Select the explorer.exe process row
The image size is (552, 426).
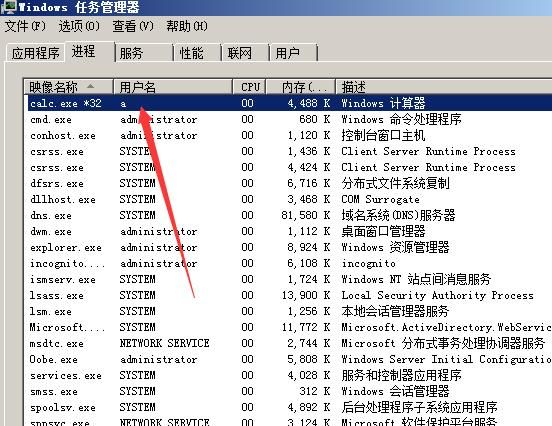[289, 248]
